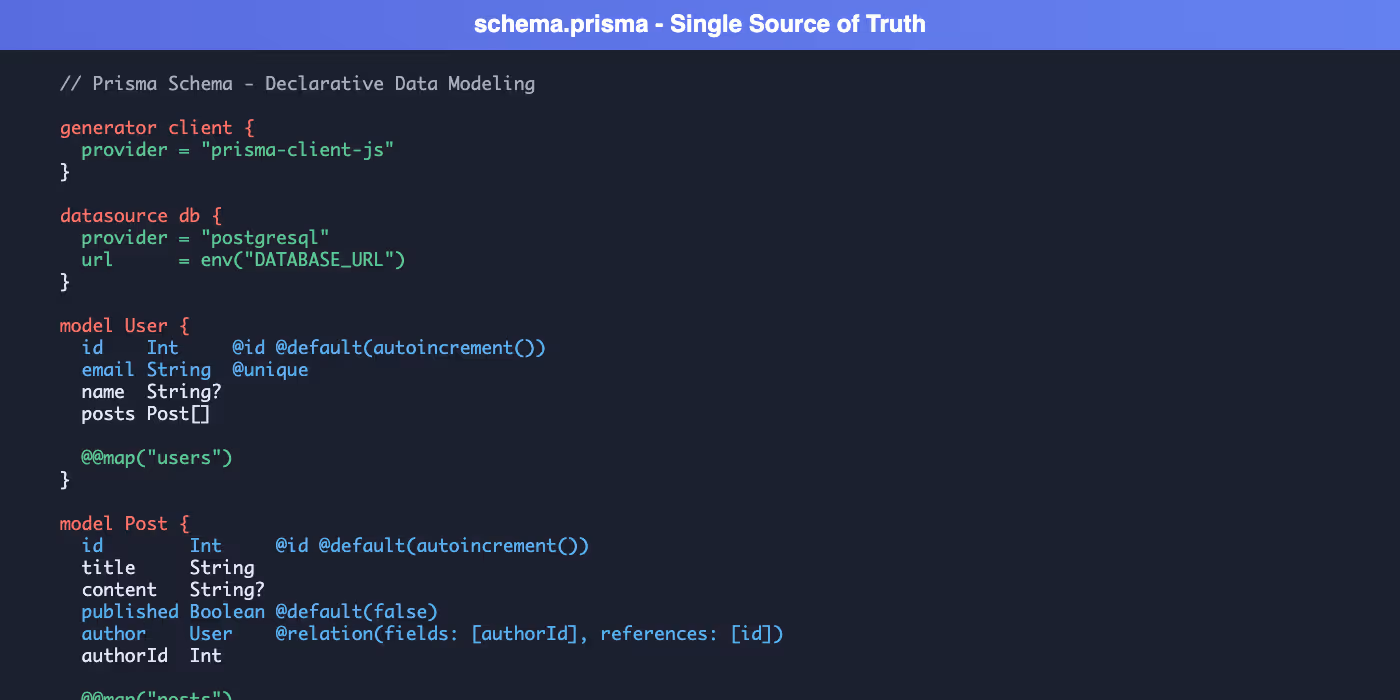This screenshot has width=1400, height=700.
Task: Click the model User declaration
Action: [124, 326]
